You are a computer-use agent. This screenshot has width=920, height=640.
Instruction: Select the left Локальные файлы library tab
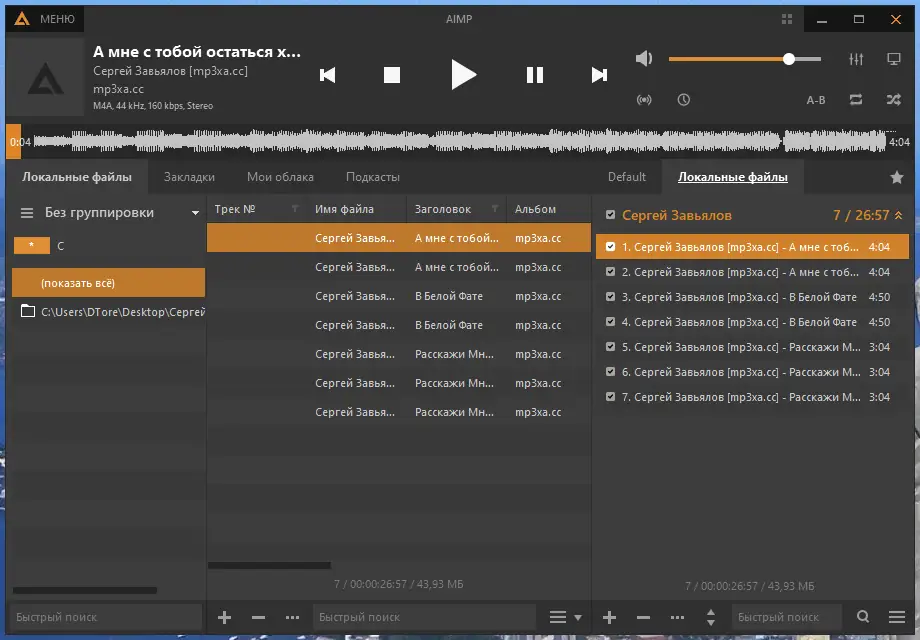[77, 177]
